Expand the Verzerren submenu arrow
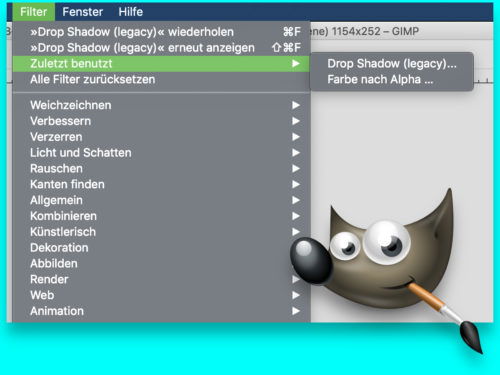This screenshot has height=375, width=500. pyautogui.click(x=296, y=137)
